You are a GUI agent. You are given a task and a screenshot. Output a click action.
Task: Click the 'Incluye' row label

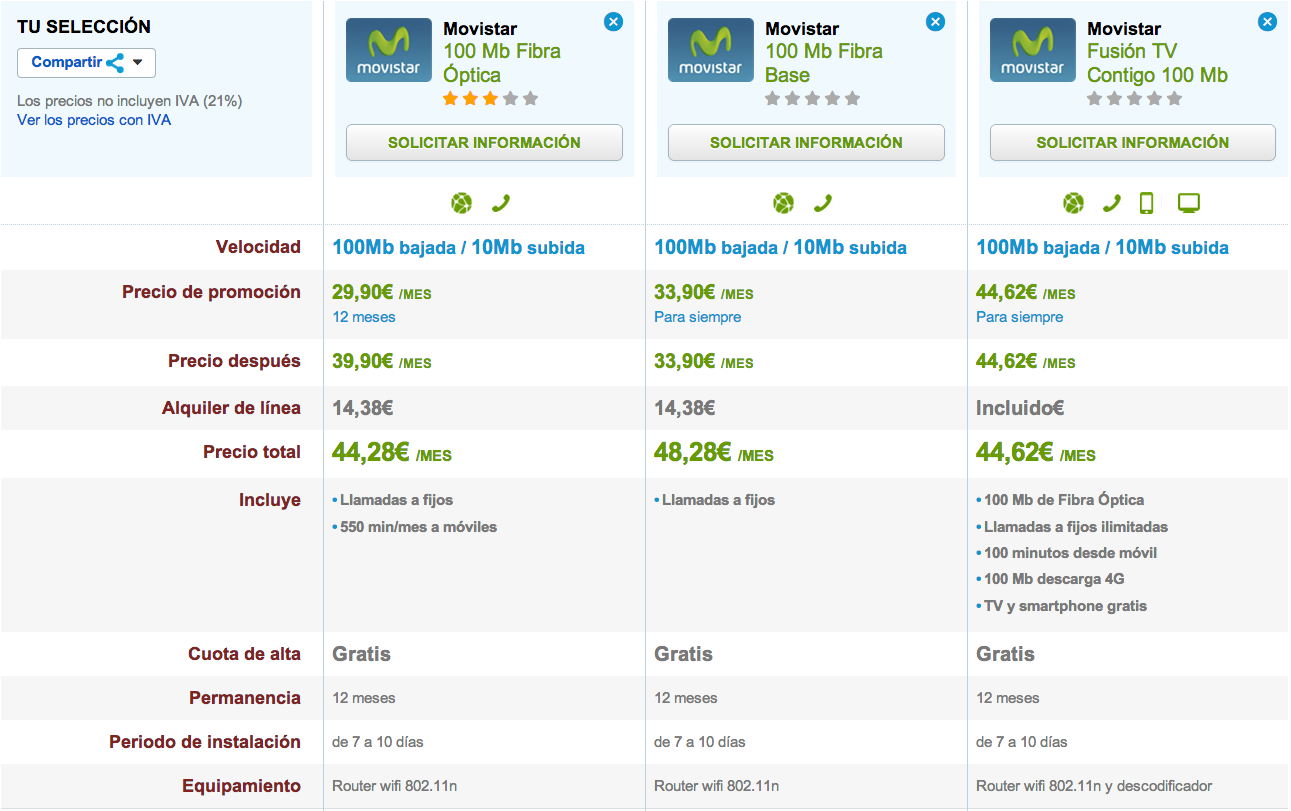coord(270,500)
